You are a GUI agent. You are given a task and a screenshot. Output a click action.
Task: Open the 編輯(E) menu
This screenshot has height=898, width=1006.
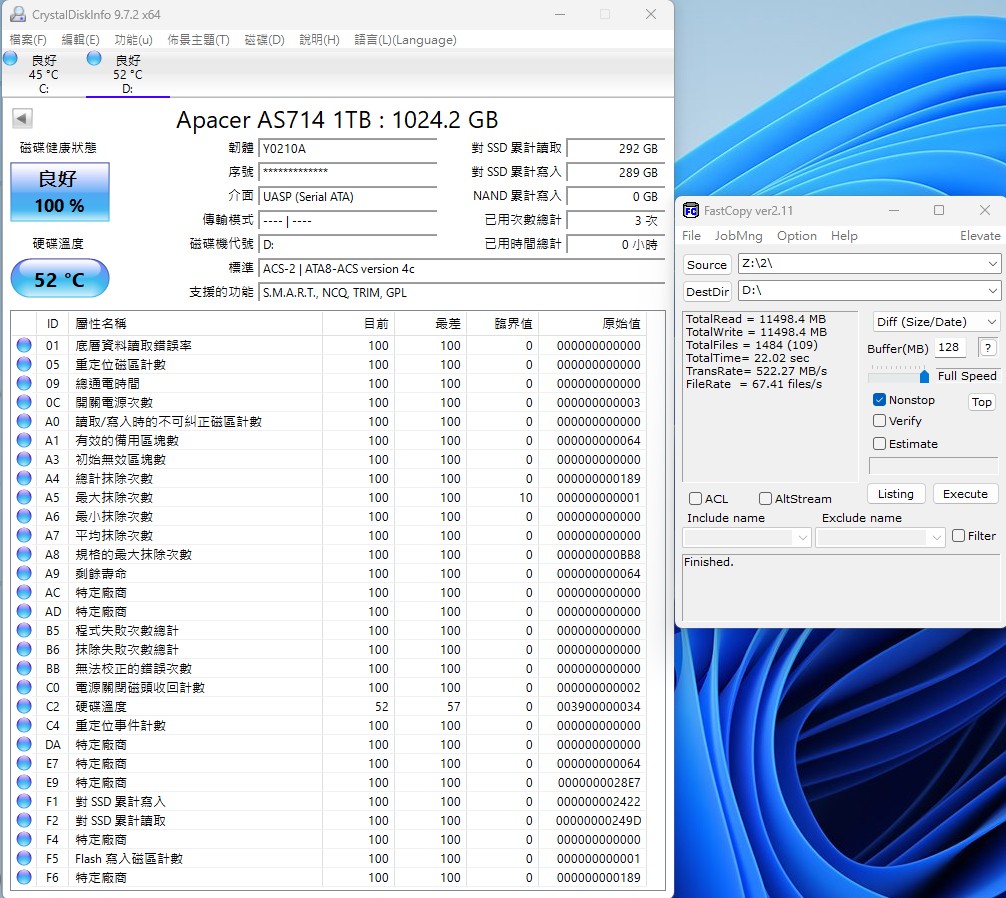tap(80, 40)
